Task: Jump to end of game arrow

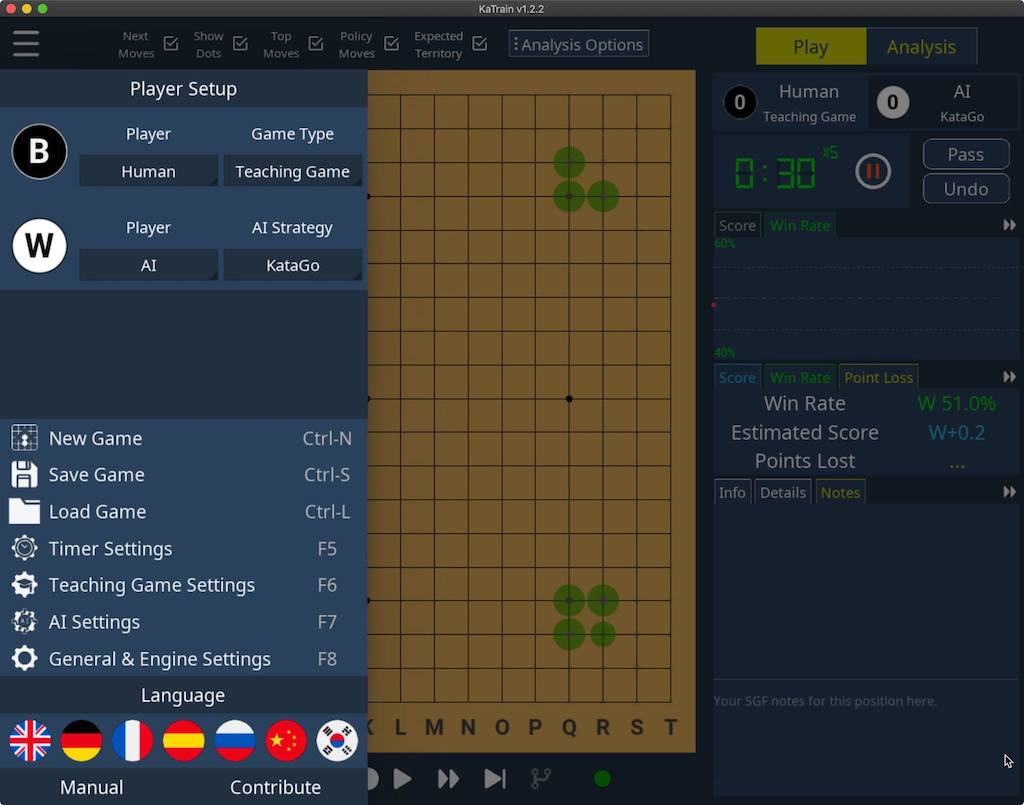Action: point(494,778)
